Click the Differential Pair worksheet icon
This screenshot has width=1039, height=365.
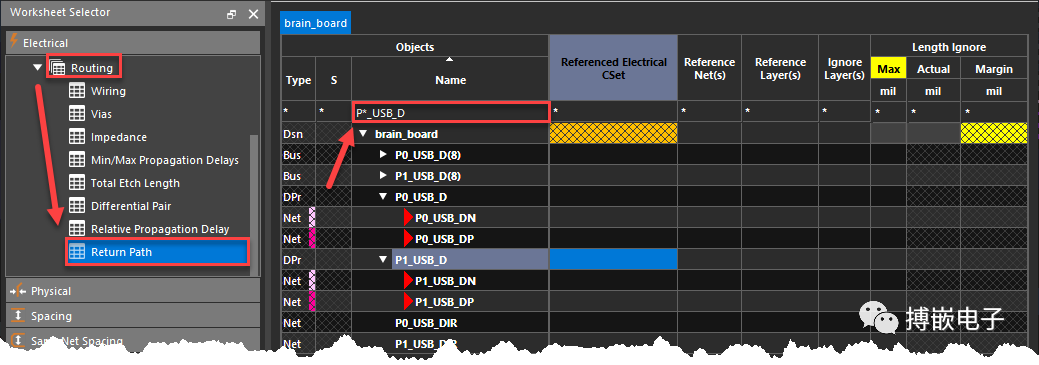coord(77,206)
